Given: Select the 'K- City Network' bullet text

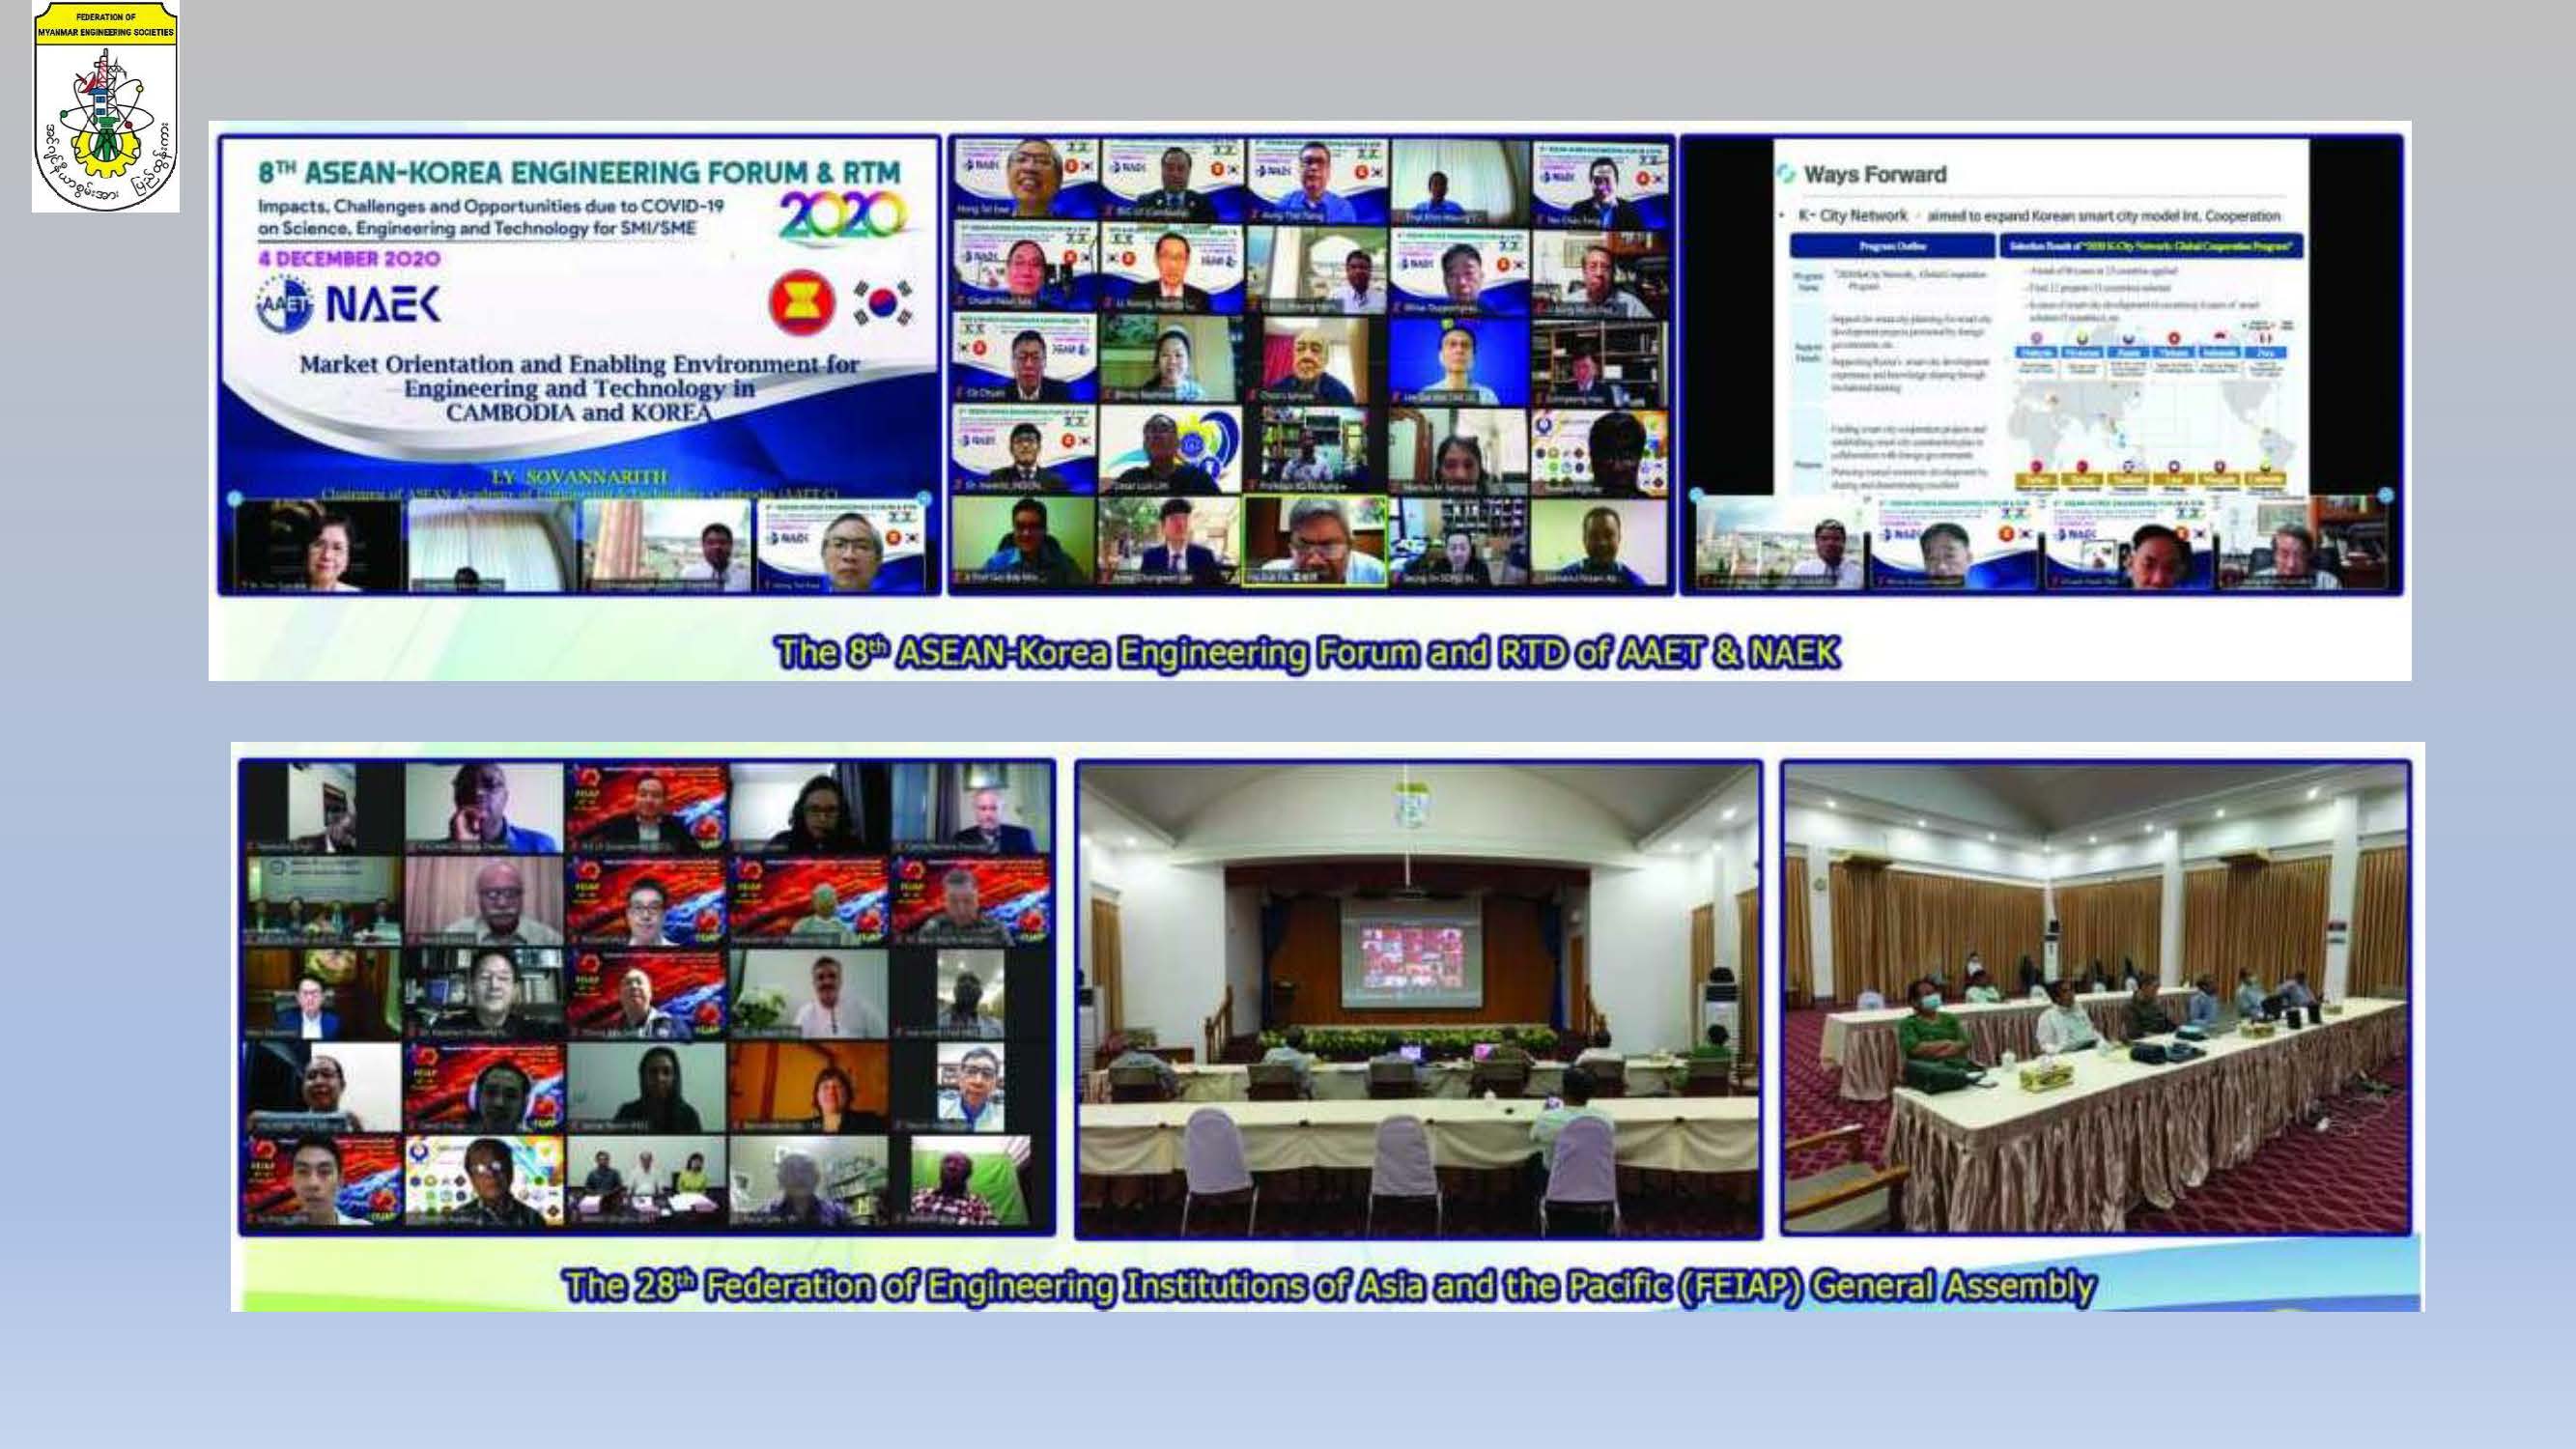Looking at the screenshot, I should click(1852, 216).
